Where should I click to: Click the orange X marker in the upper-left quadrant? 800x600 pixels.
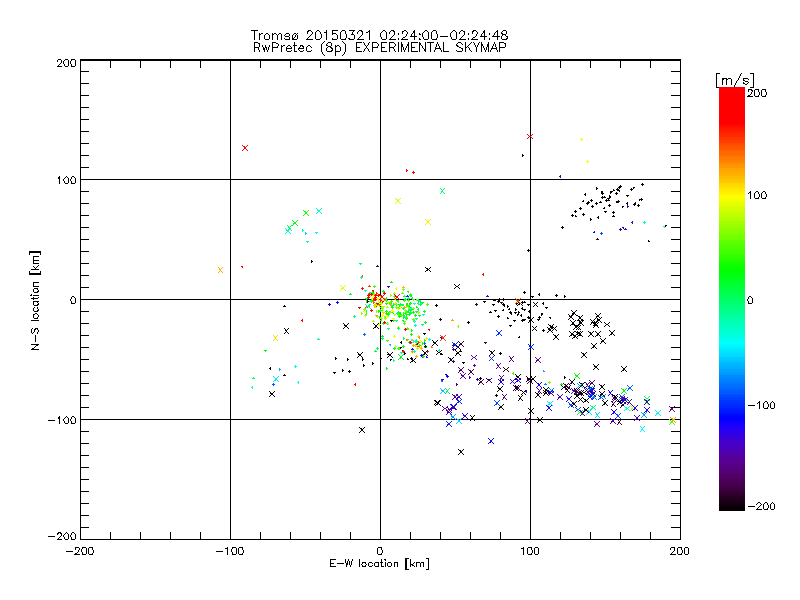[x=220, y=270]
